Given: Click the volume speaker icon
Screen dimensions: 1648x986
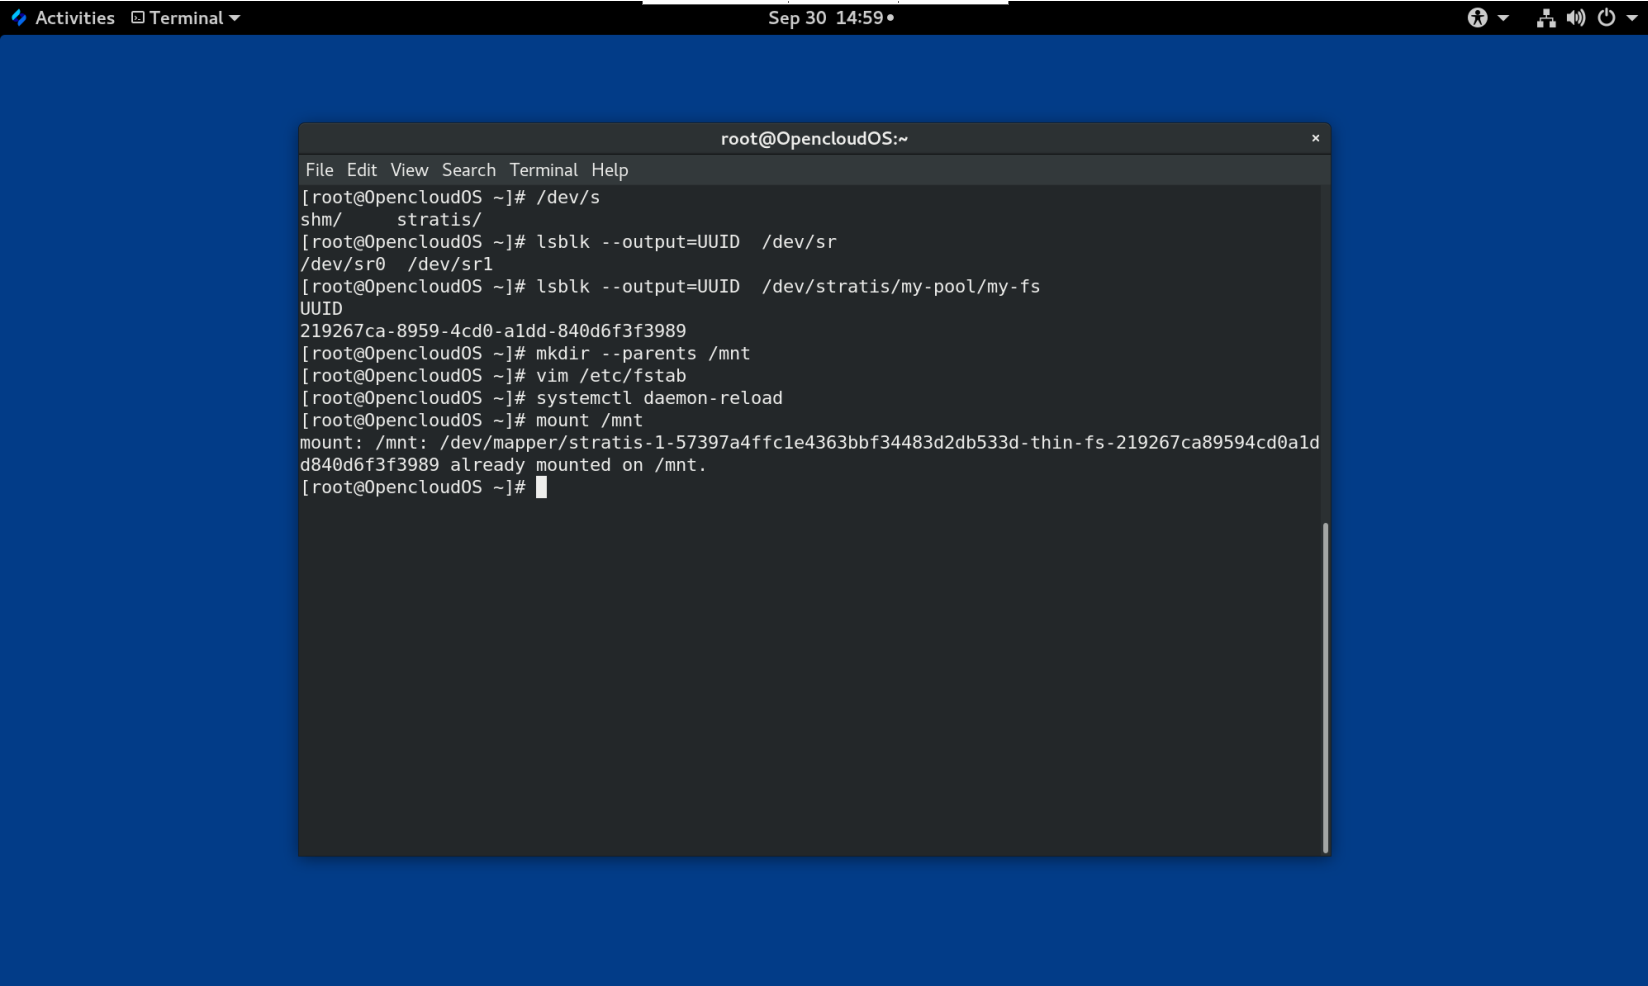Looking at the screenshot, I should point(1576,18).
